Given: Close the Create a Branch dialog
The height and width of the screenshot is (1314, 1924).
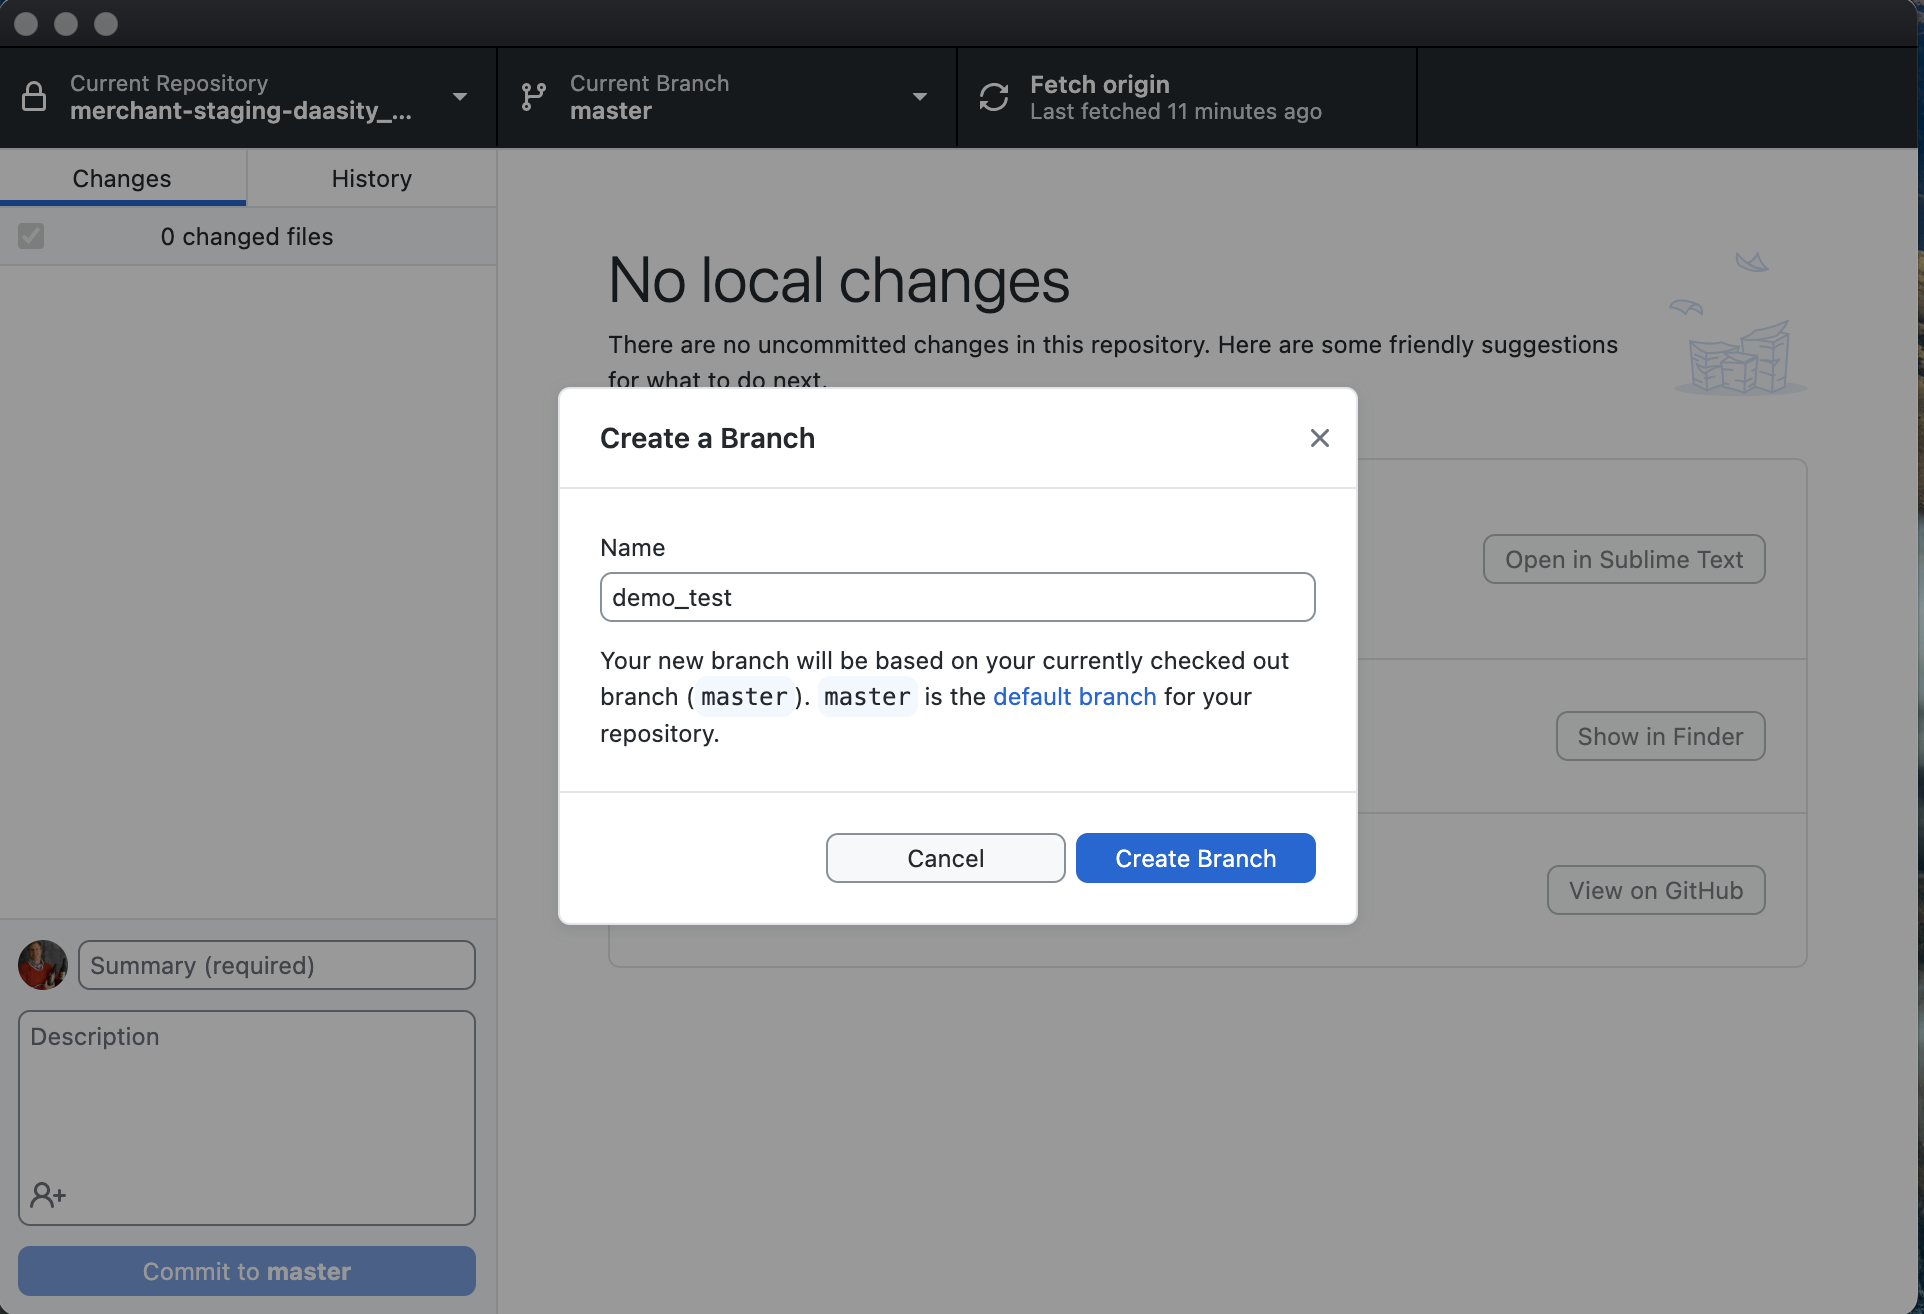Looking at the screenshot, I should [1319, 438].
